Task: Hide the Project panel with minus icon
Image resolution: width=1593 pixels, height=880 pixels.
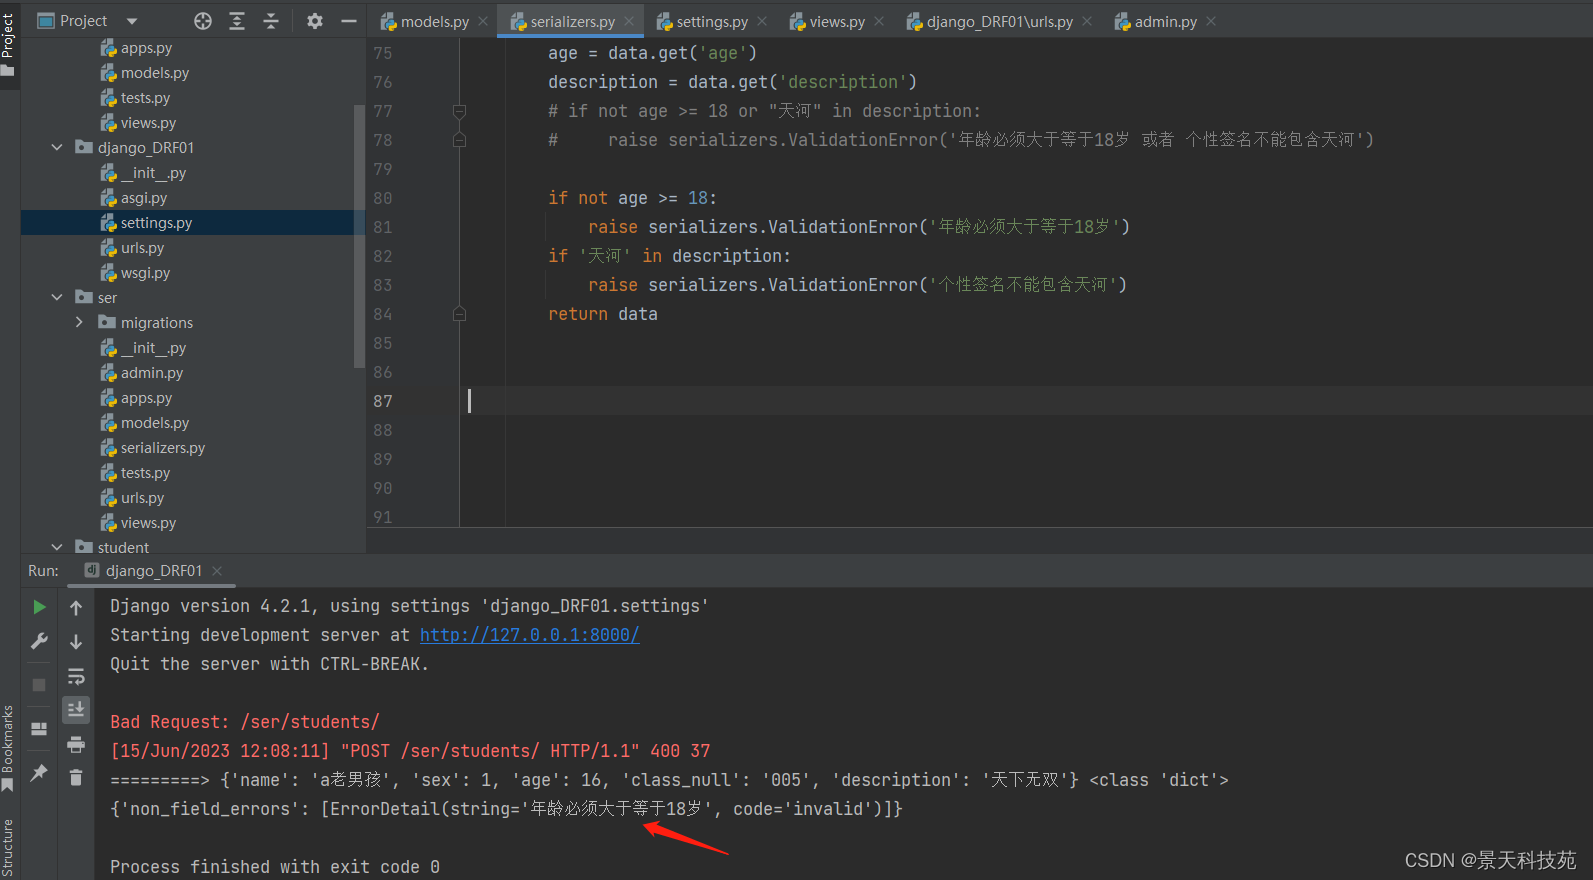Action: pyautogui.click(x=348, y=21)
